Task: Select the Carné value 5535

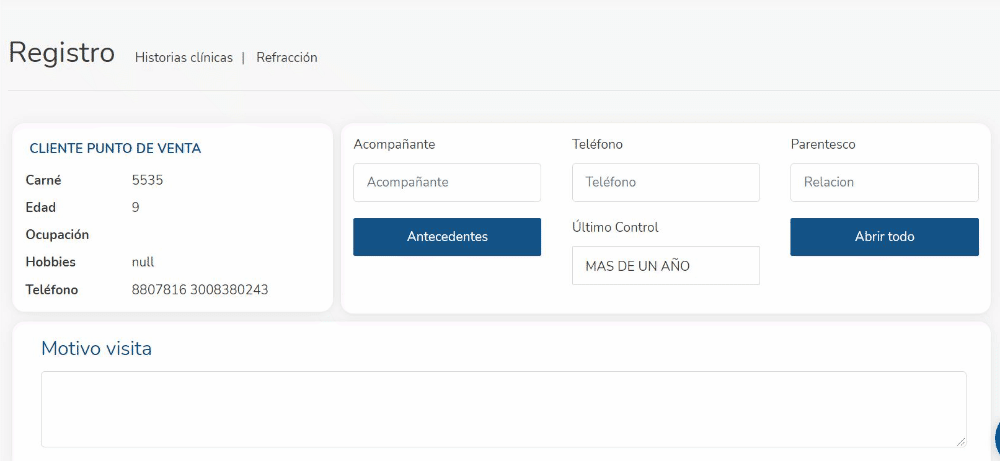Action: pyautogui.click(x=147, y=180)
